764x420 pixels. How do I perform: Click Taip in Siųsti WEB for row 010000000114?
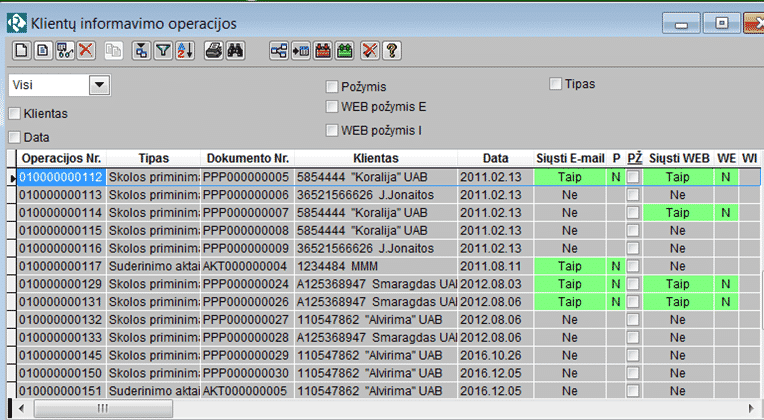[677, 212]
